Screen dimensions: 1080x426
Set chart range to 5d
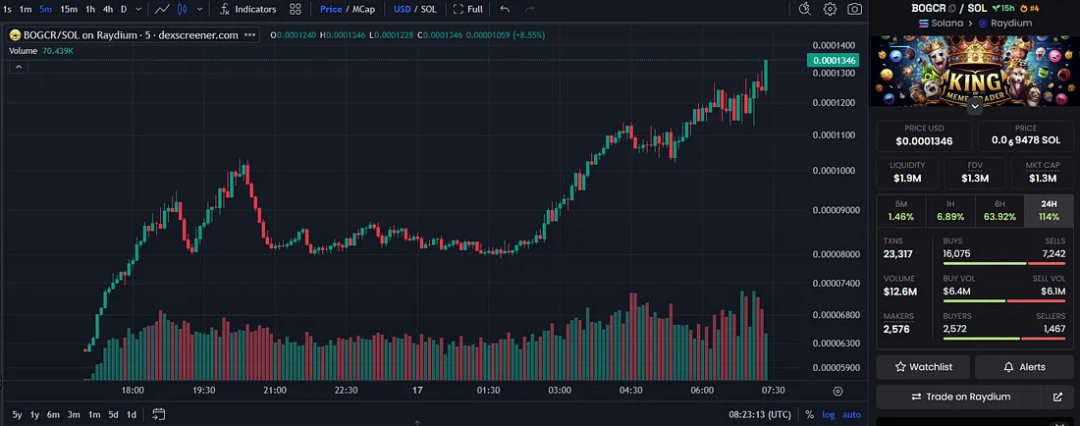113,414
